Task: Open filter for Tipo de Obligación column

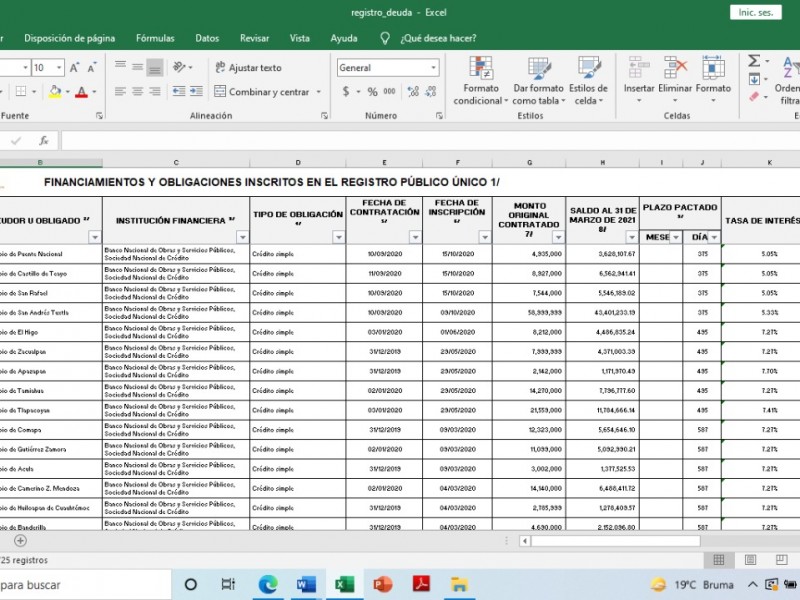Action: [x=339, y=237]
